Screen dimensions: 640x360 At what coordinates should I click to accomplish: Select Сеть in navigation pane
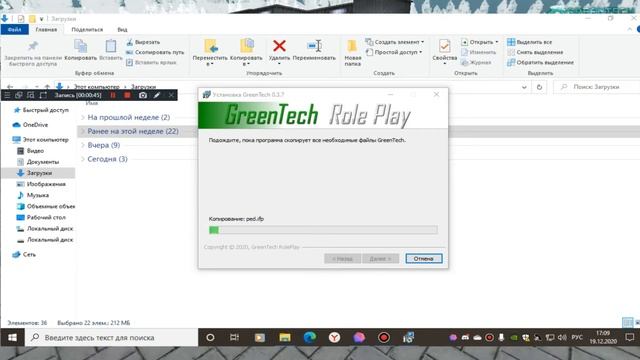[x=24, y=255]
